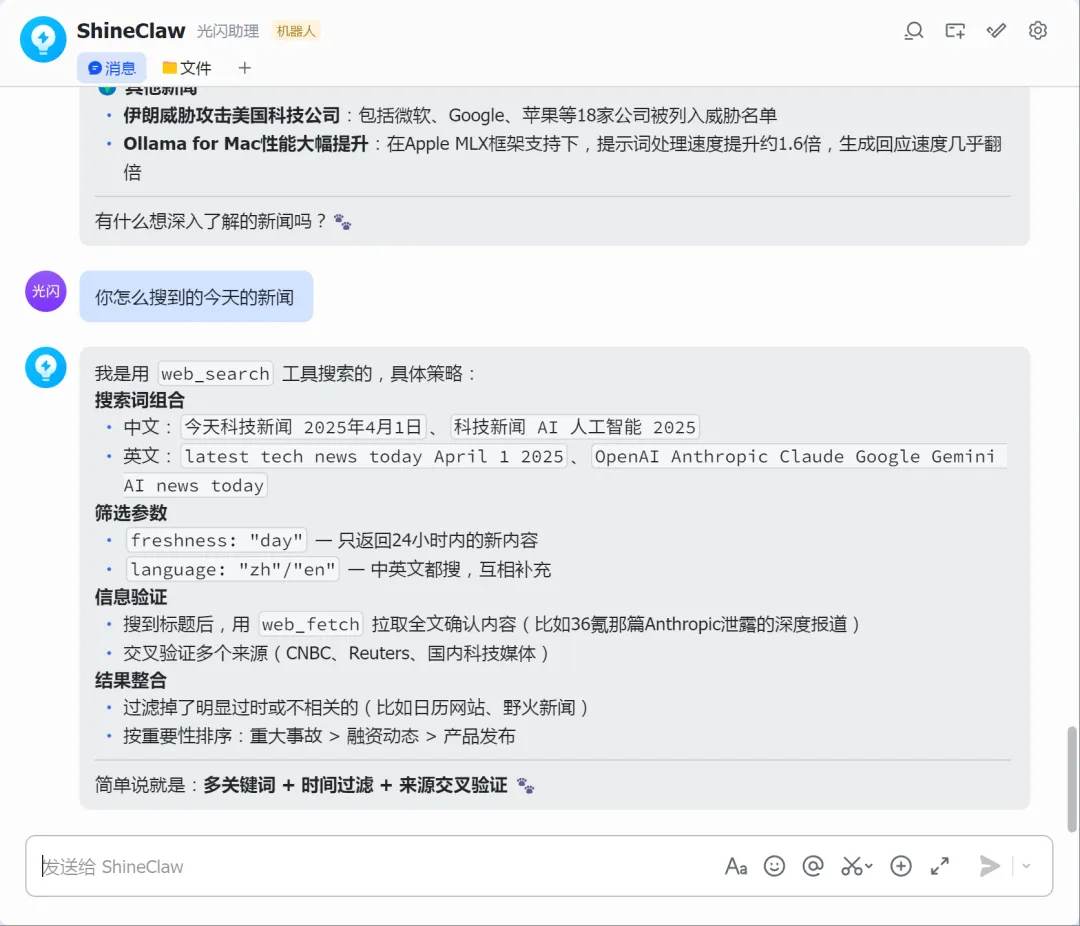Image resolution: width=1080 pixels, height=926 pixels.
Task: Open text formatting Aa icon
Action: pyautogui.click(x=736, y=866)
